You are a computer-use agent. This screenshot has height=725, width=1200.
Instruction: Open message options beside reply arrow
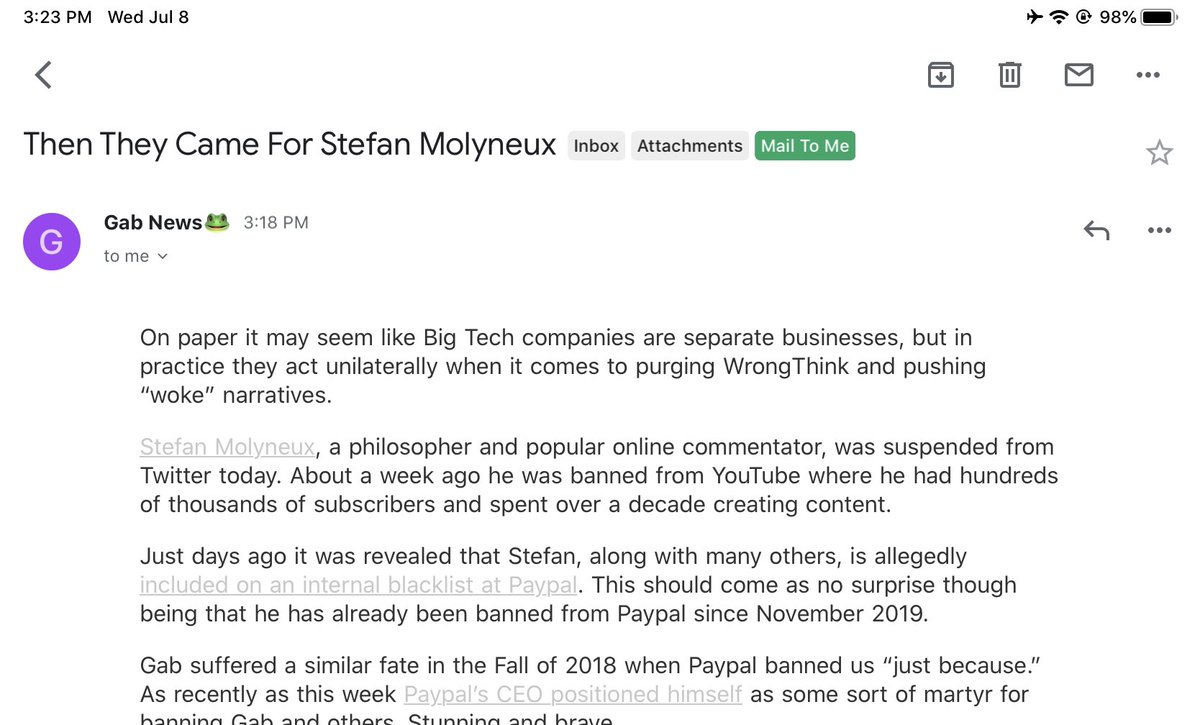pyautogui.click(x=1159, y=231)
